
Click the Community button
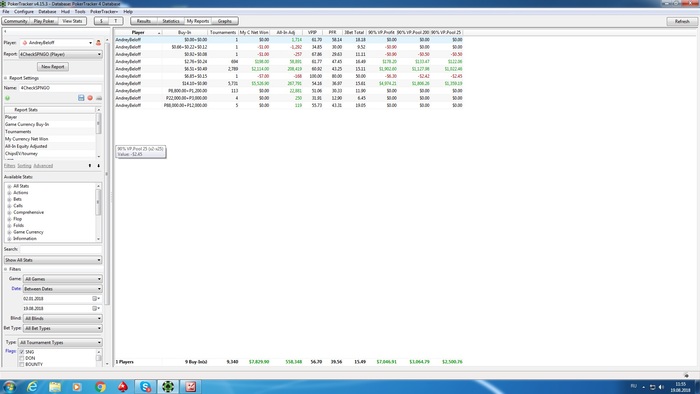16,21
